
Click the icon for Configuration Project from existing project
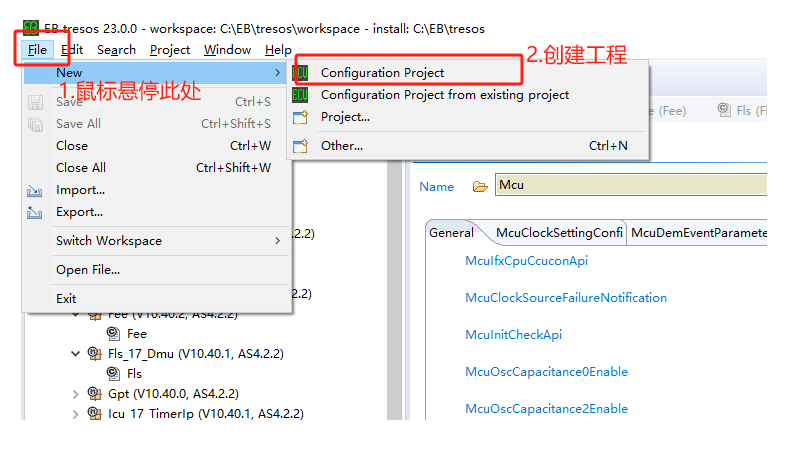301,95
